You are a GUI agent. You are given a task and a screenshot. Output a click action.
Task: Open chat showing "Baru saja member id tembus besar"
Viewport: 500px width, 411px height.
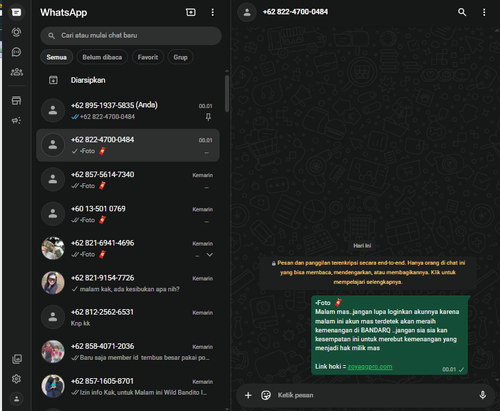pos(128,351)
